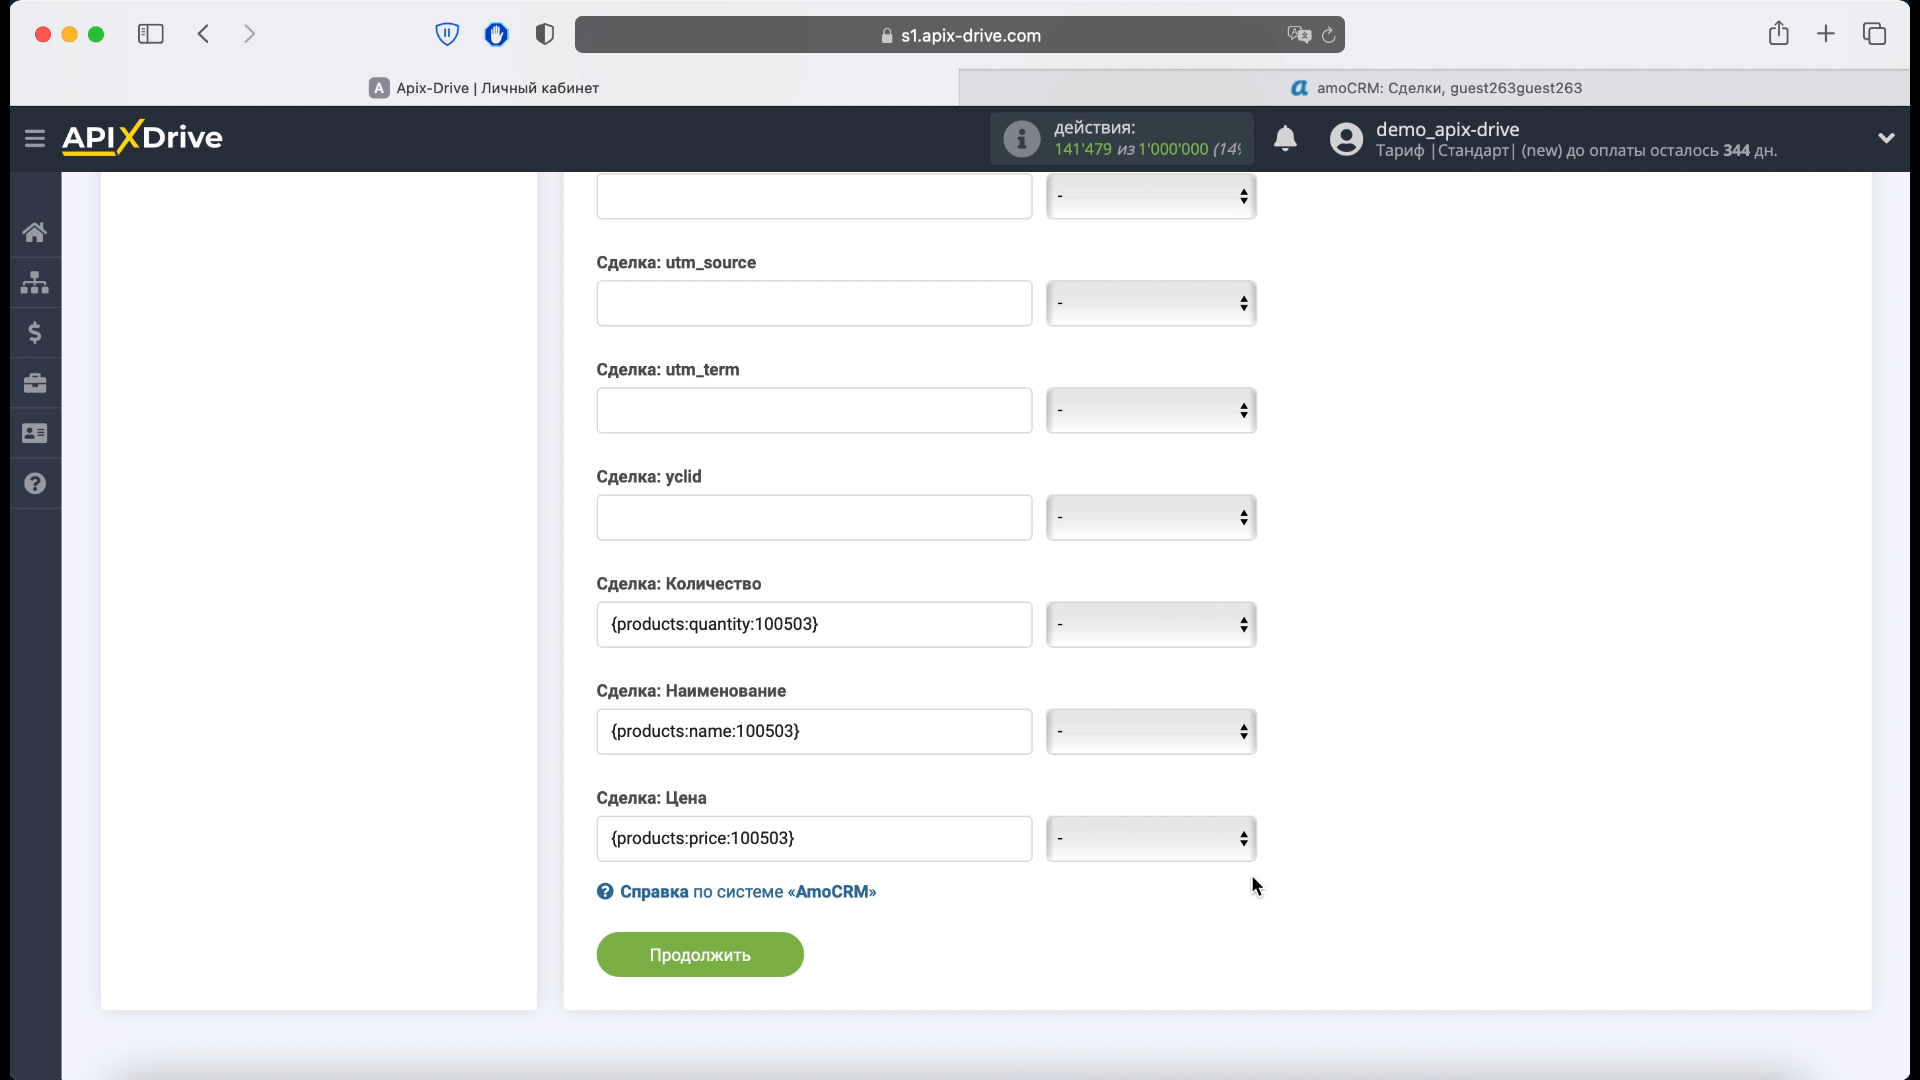This screenshot has width=1920, height=1080.
Task: Click the blue hand blocker extension icon
Action: click(x=496, y=34)
